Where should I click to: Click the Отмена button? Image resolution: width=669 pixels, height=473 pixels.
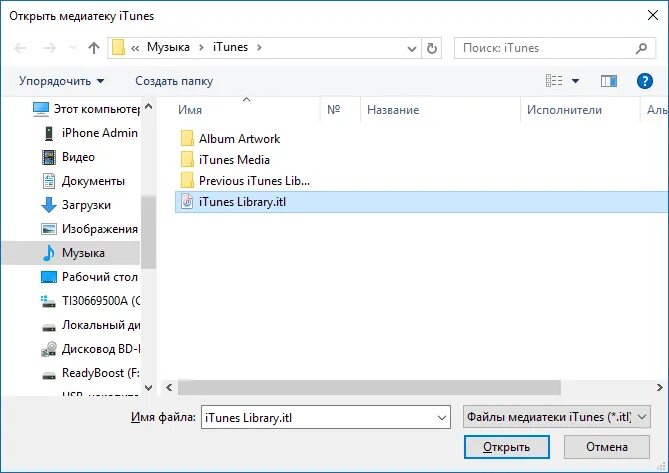pos(607,447)
